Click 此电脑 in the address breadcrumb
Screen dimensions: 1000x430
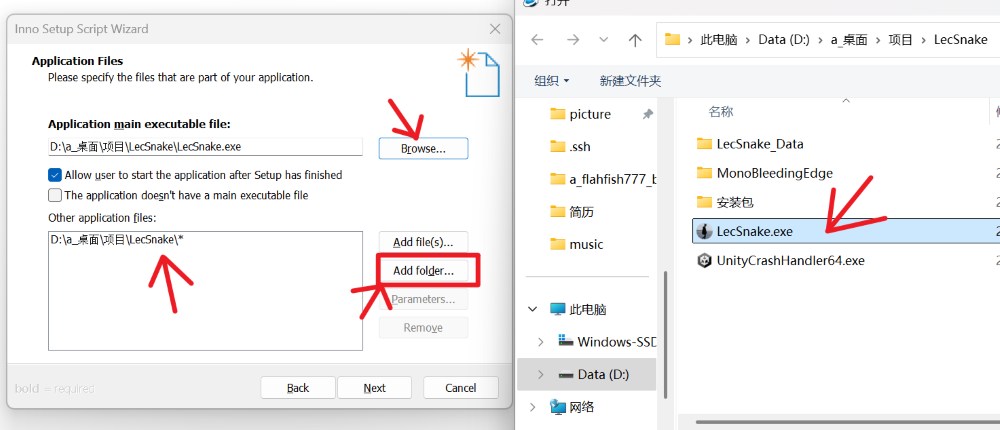coord(719,40)
